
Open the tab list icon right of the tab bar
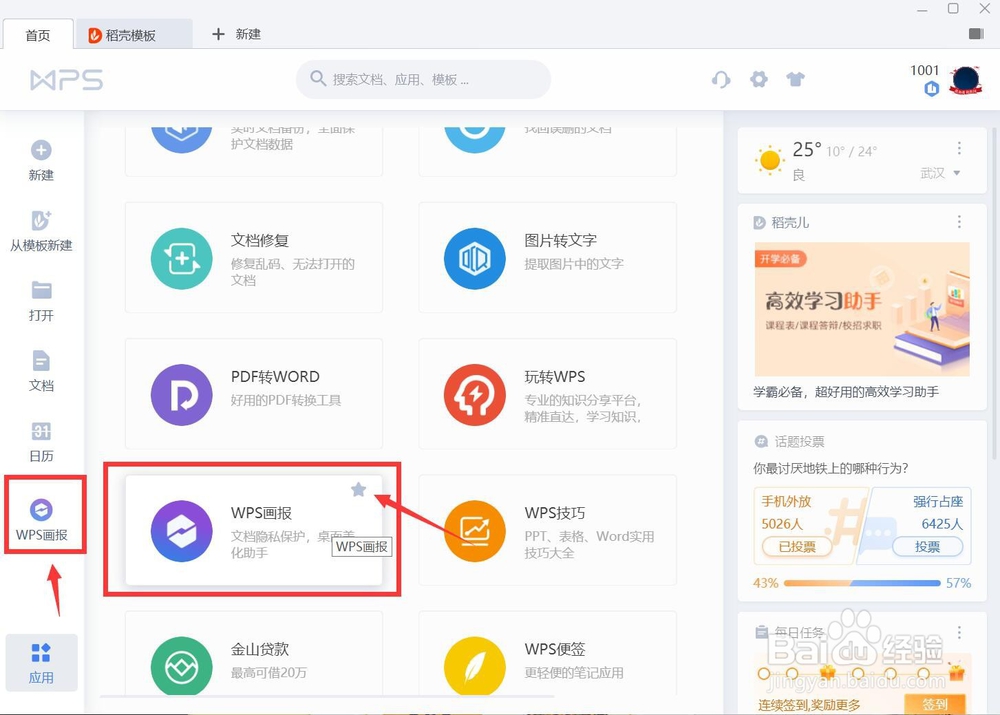click(x=977, y=34)
